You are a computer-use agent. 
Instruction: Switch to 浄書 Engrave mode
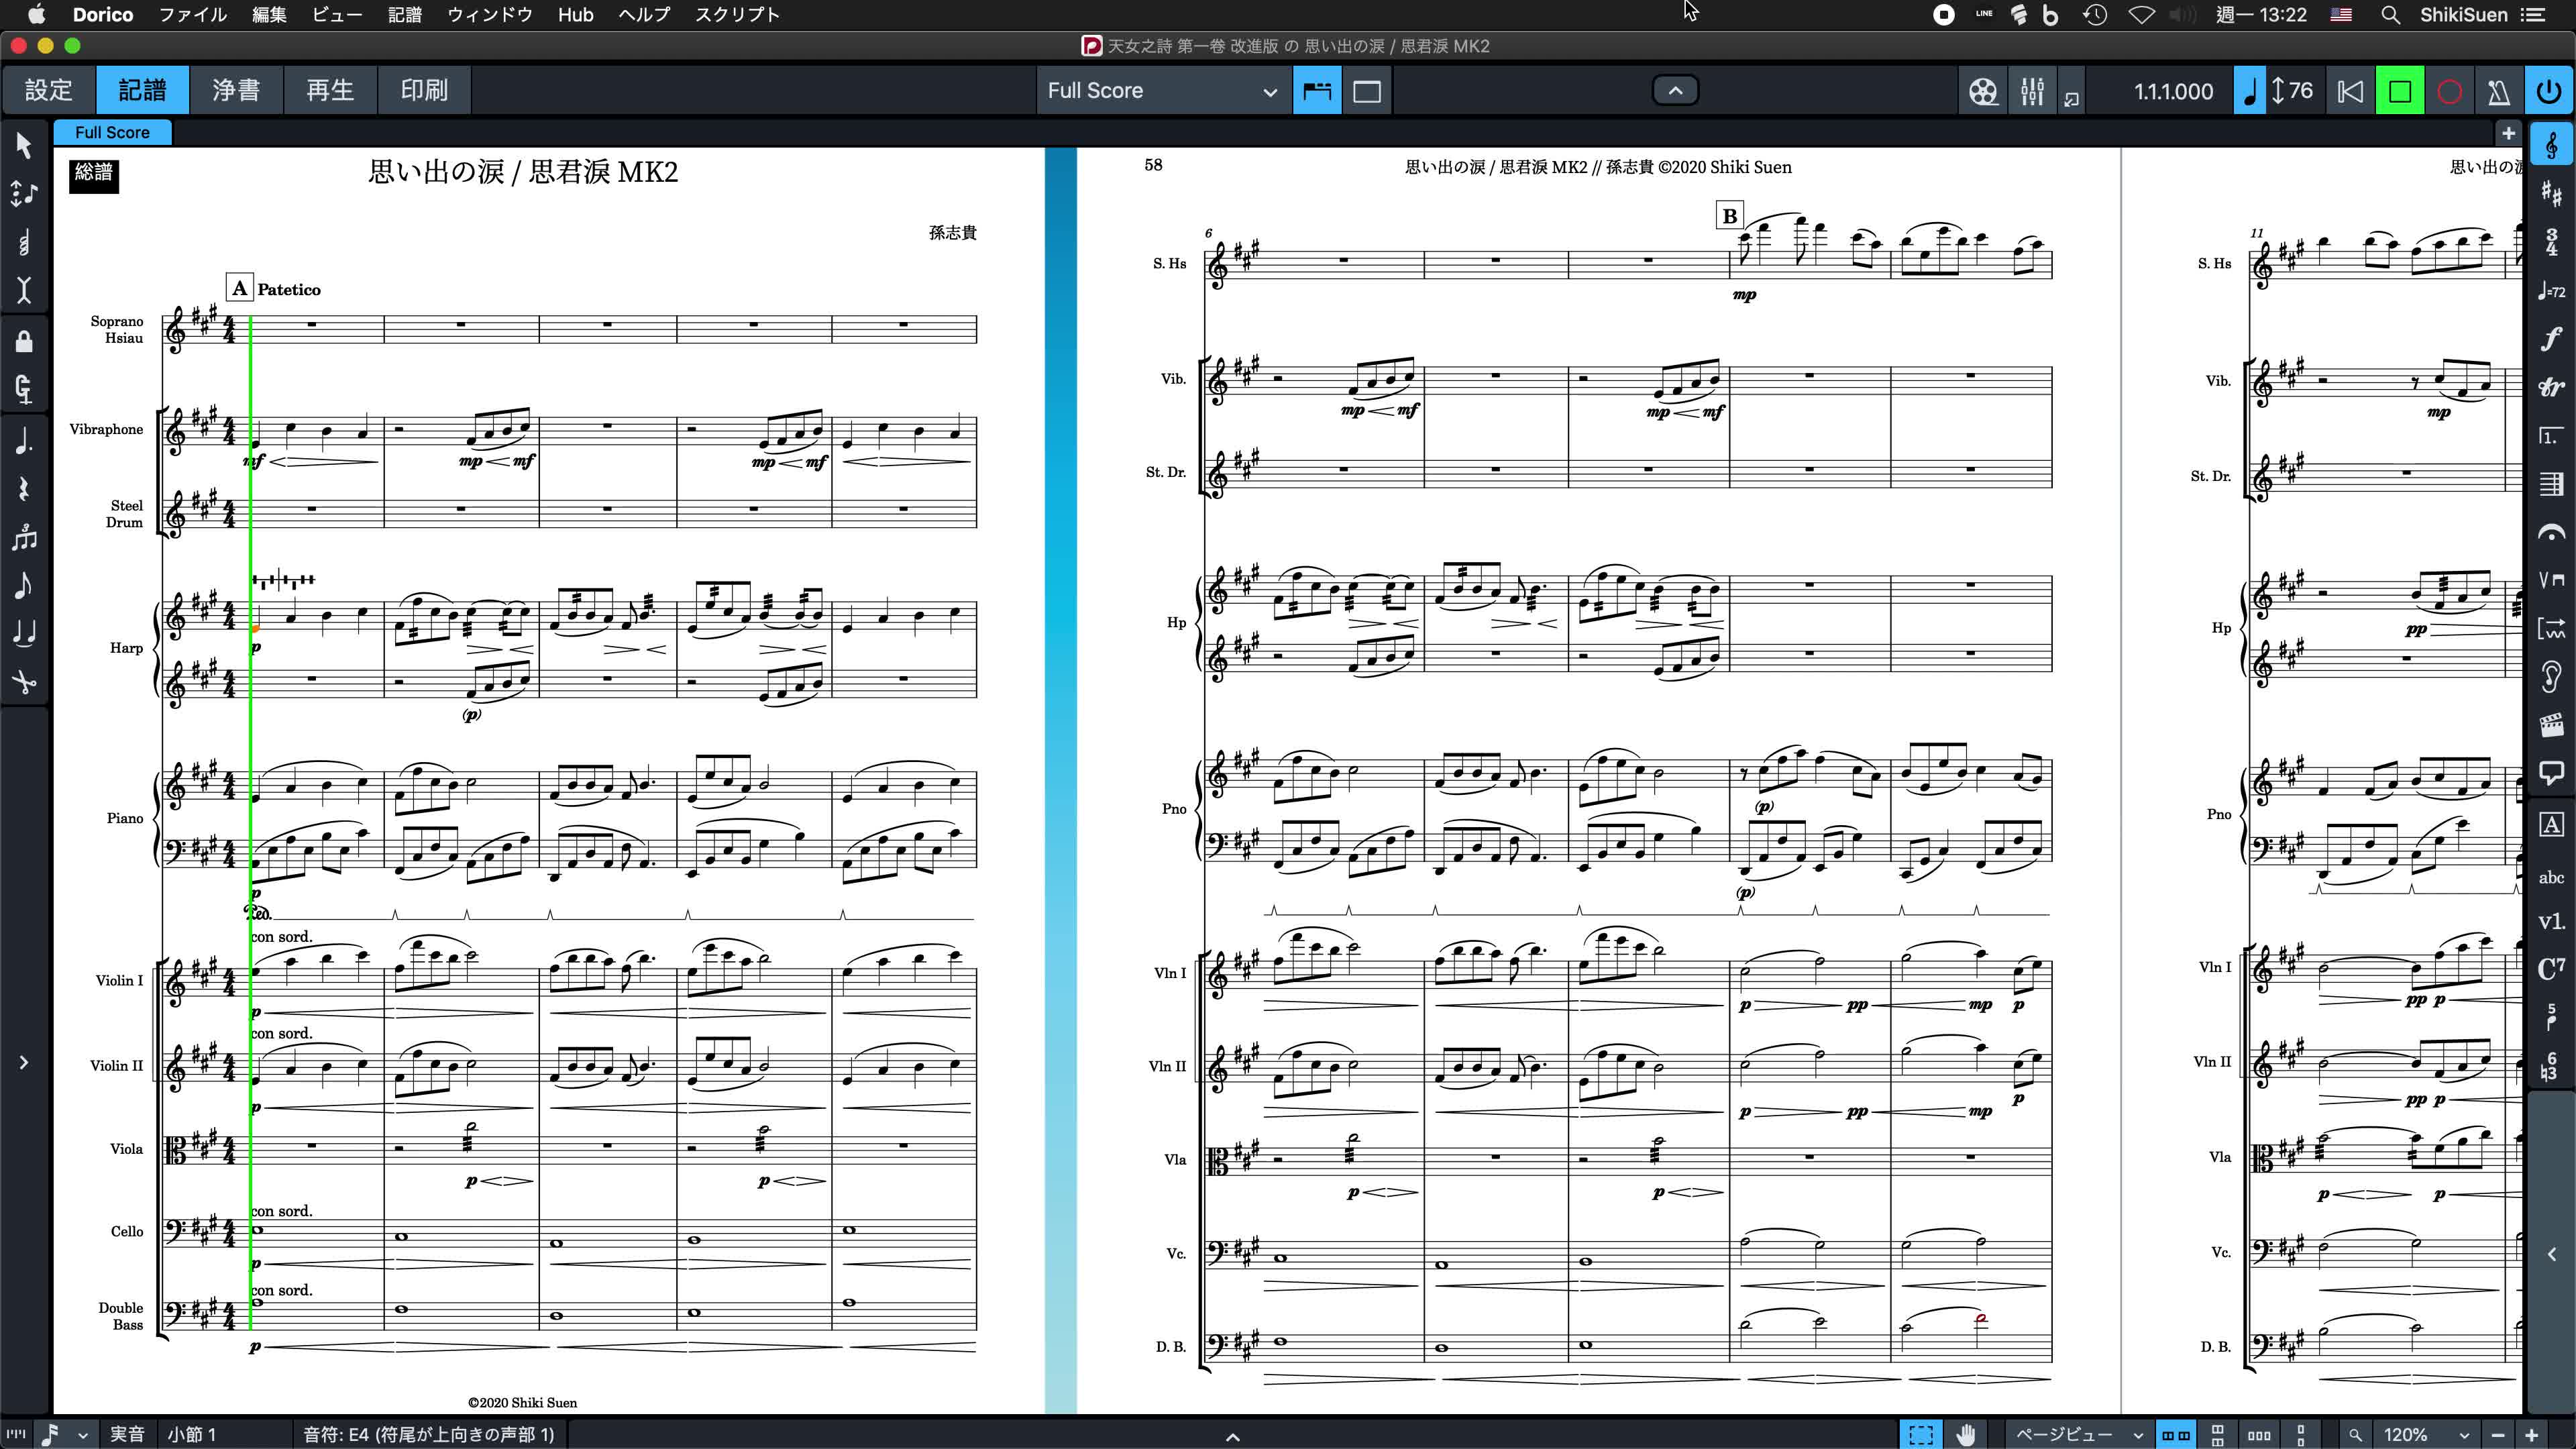(236, 90)
